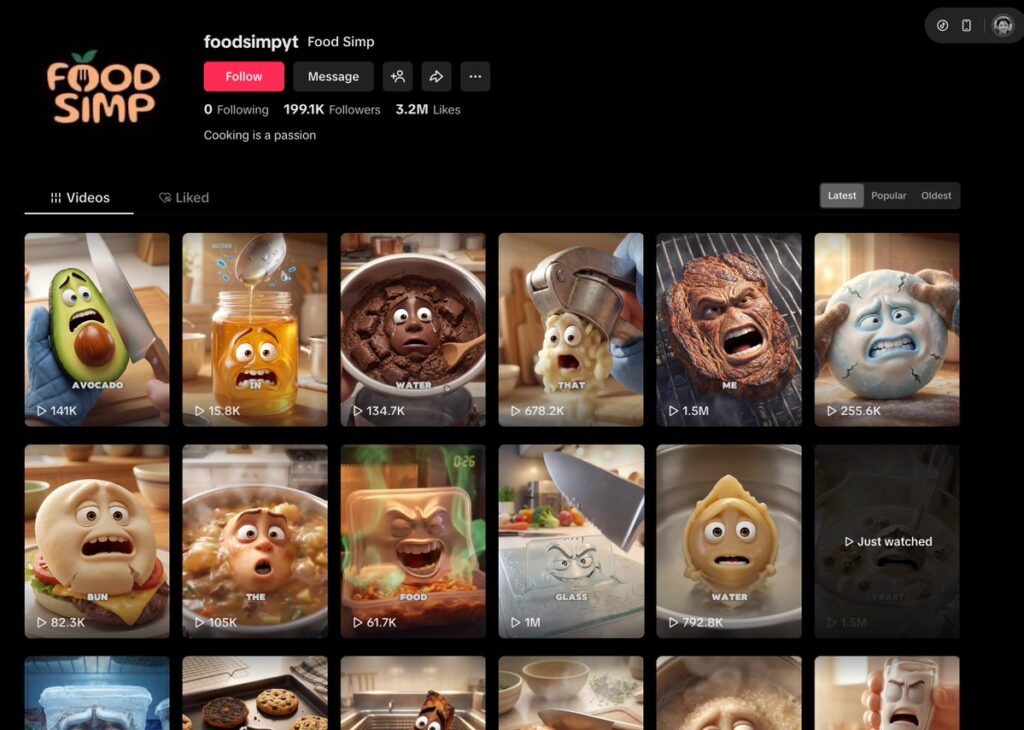Image resolution: width=1024 pixels, height=730 pixels.
Task: Click the TikTok coin icon at top right
Action: click(942, 26)
